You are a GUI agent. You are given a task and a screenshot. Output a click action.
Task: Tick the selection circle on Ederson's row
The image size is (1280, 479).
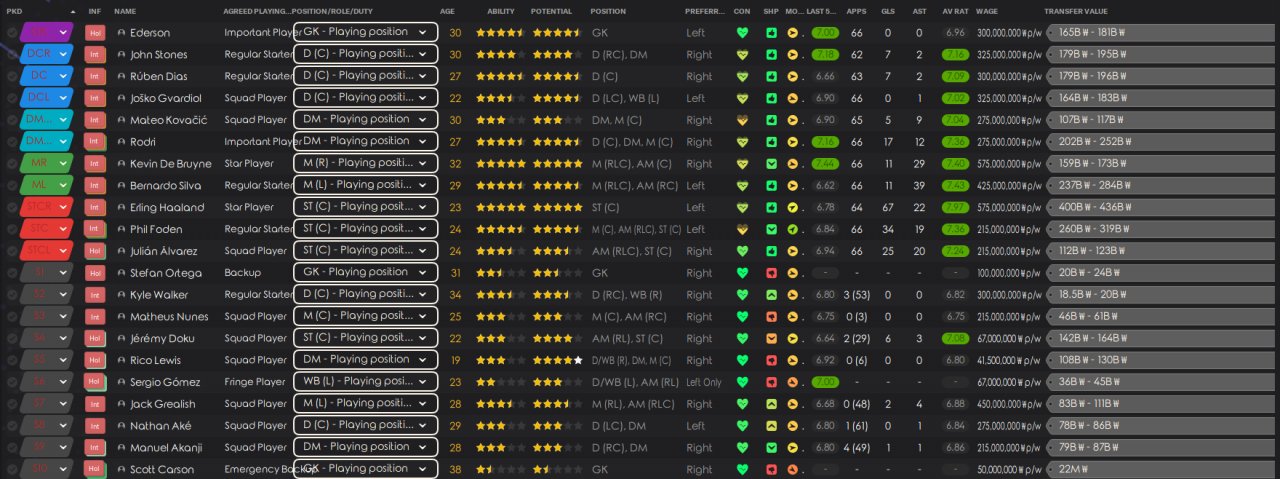click(11, 33)
